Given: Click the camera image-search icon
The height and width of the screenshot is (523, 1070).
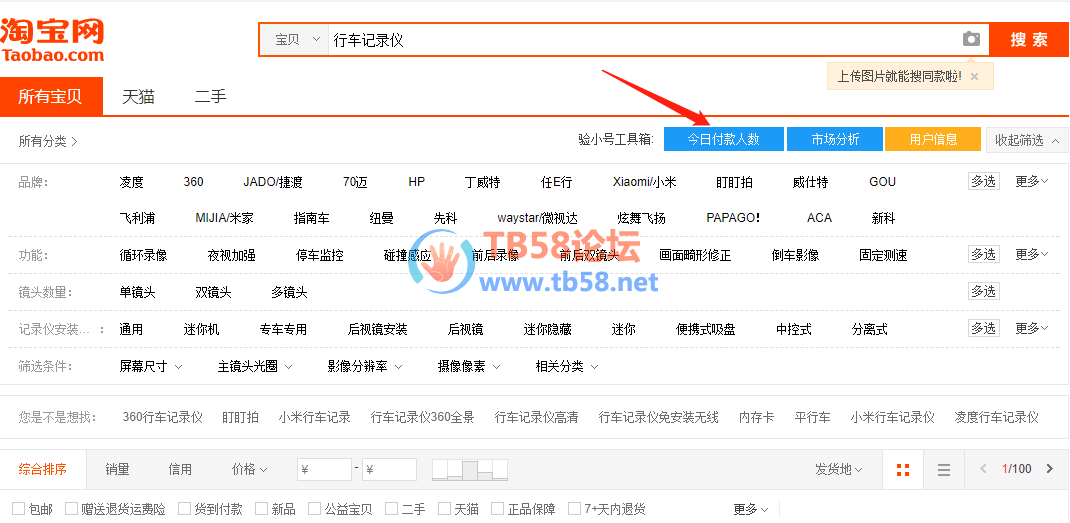Looking at the screenshot, I should pyautogui.click(x=971, y=39).
